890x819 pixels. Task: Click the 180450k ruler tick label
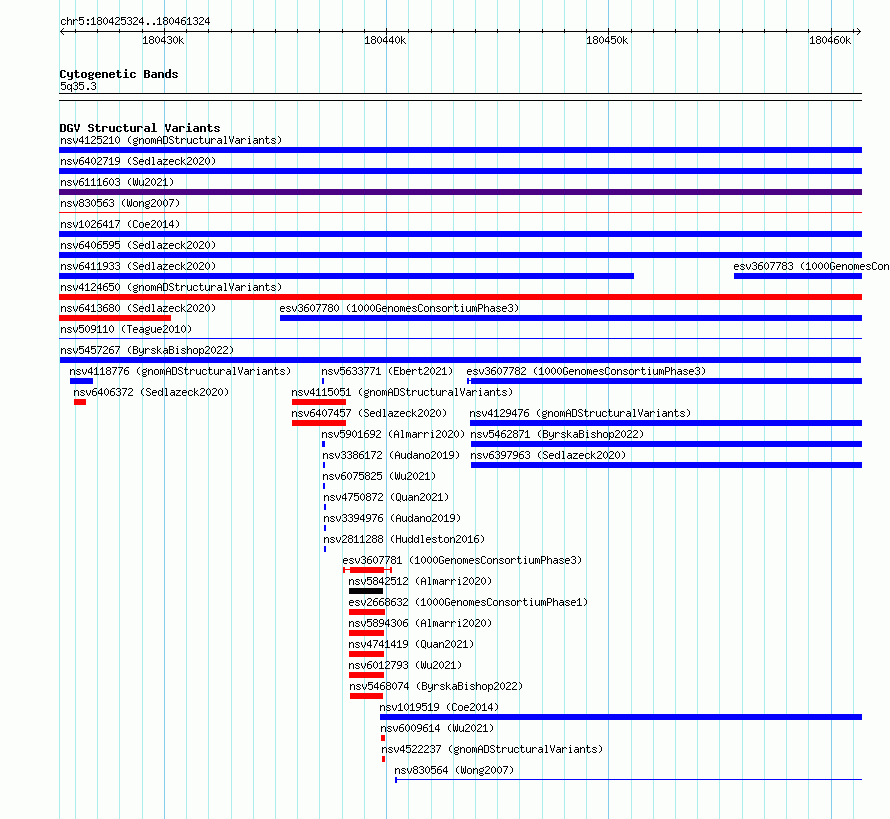pos(607,40)
